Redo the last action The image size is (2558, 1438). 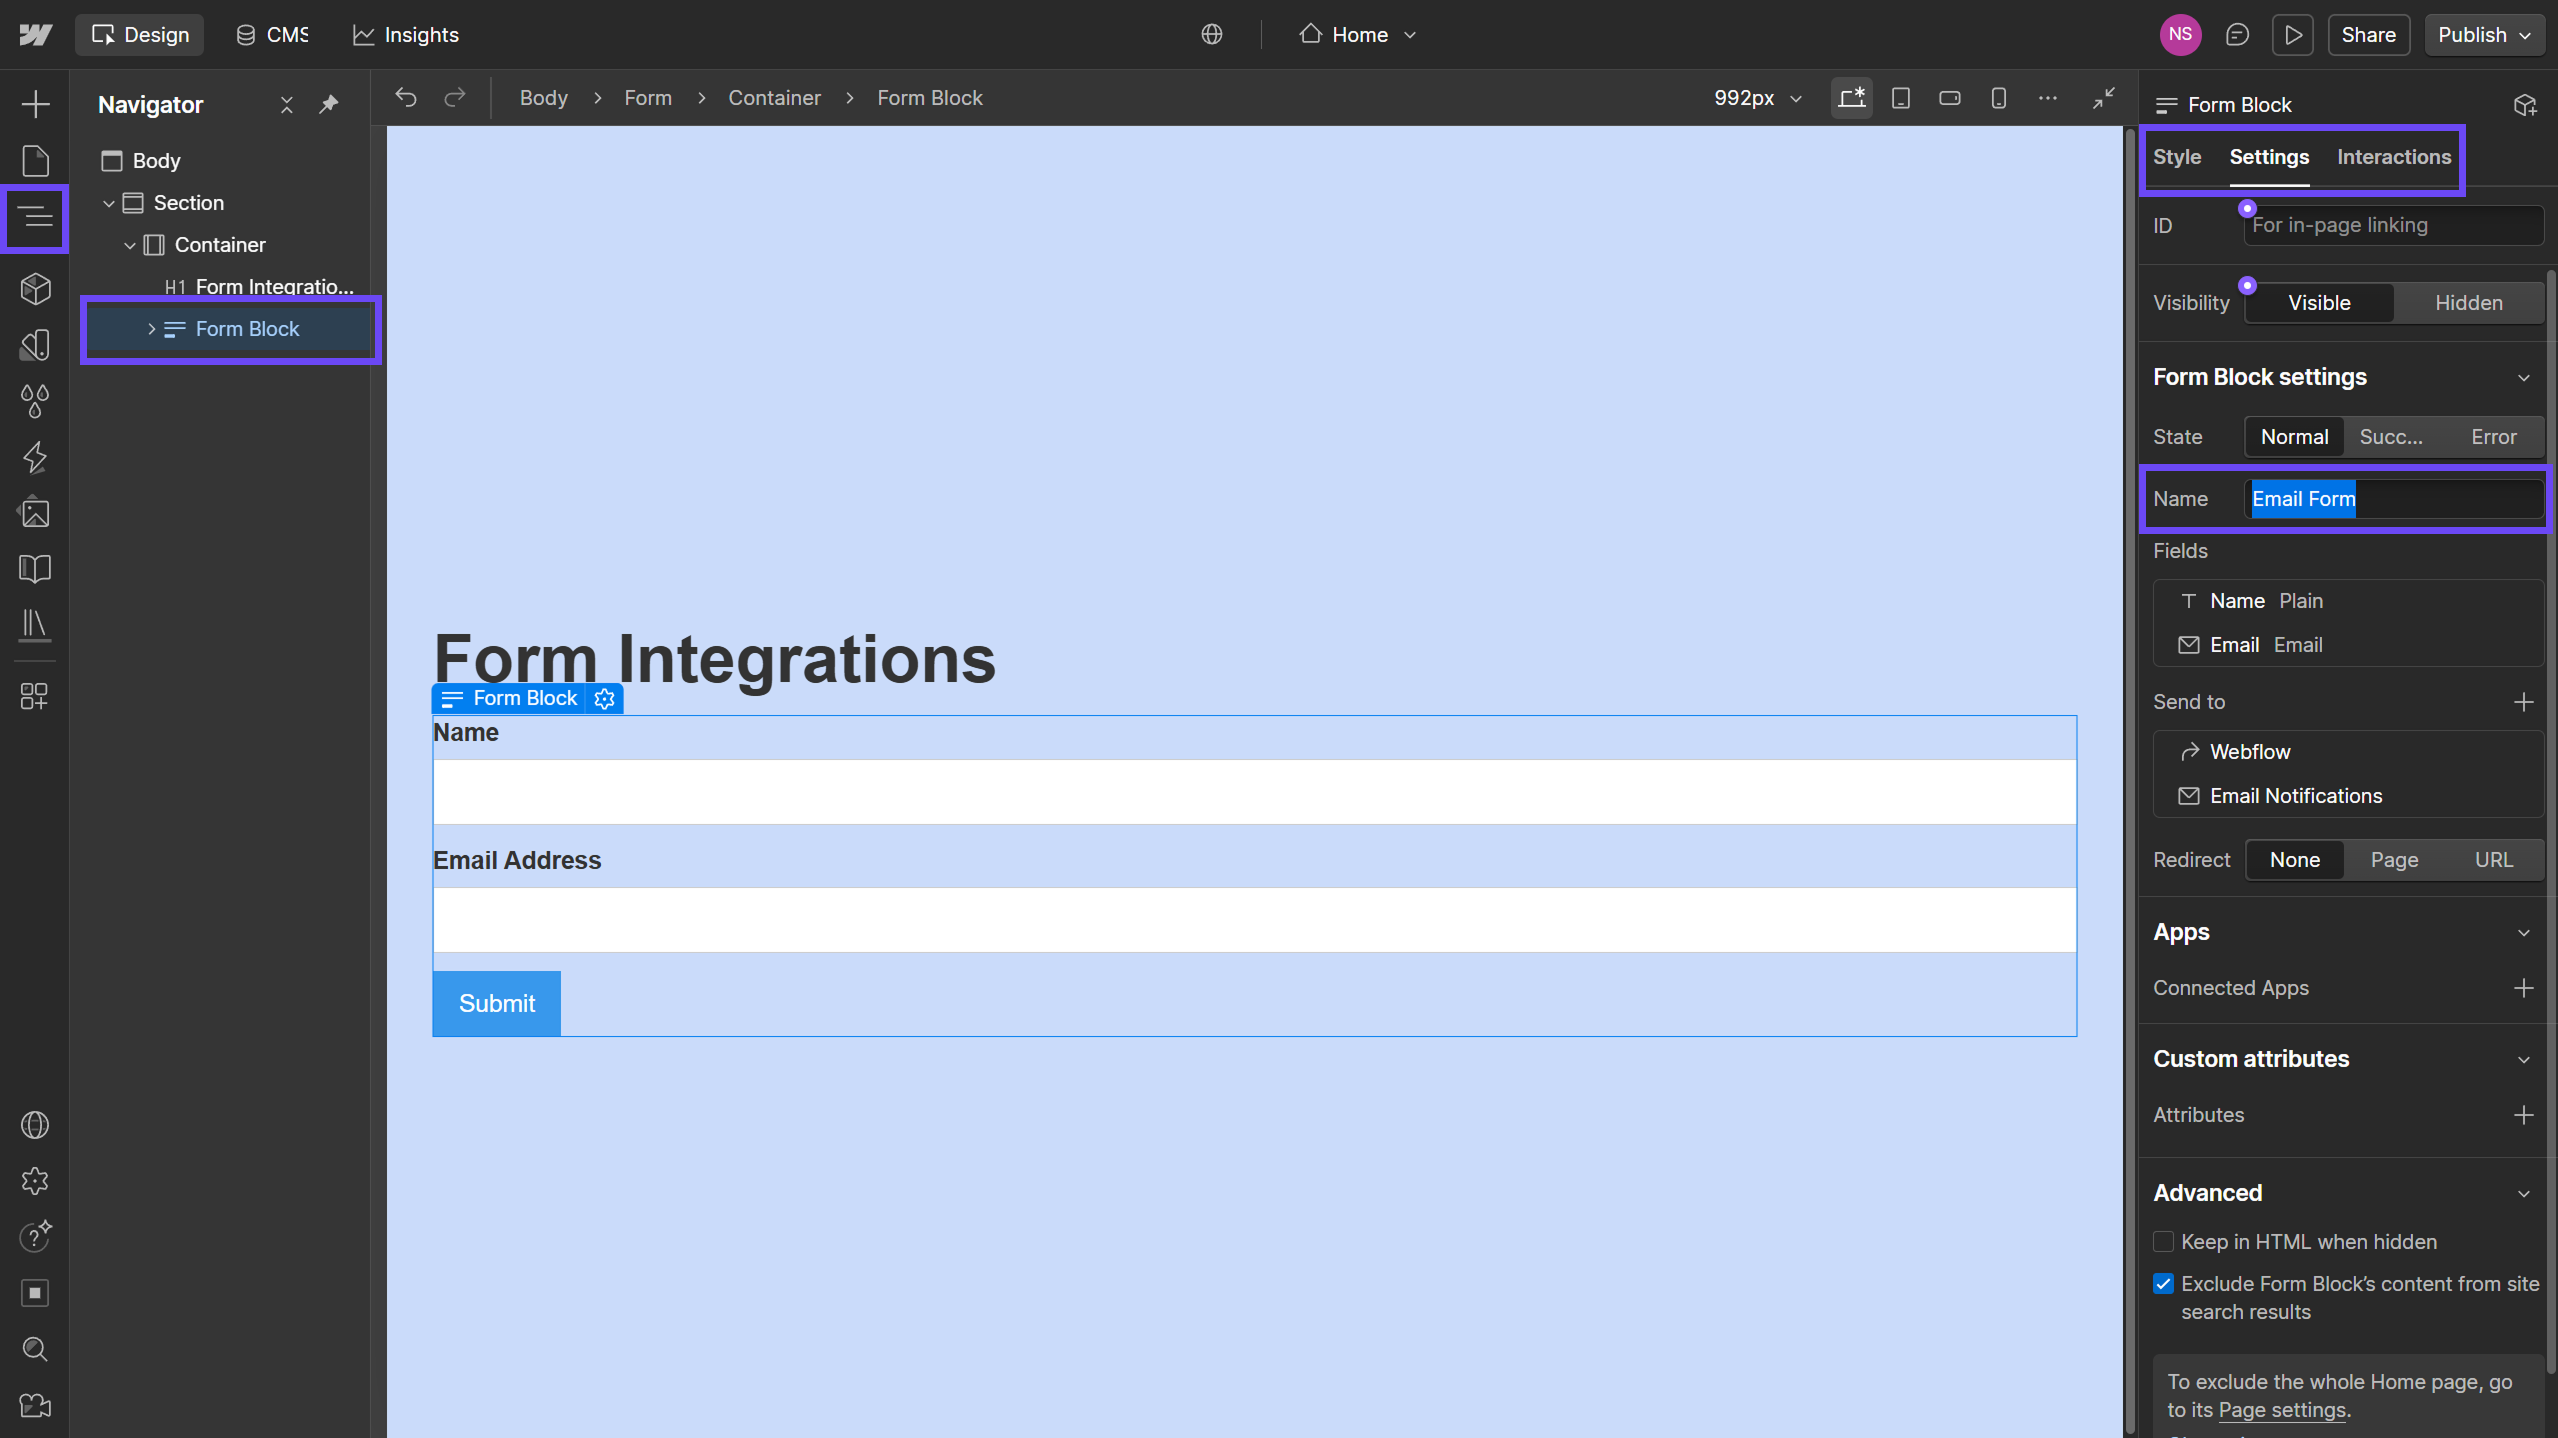click(x=455, y=97)
